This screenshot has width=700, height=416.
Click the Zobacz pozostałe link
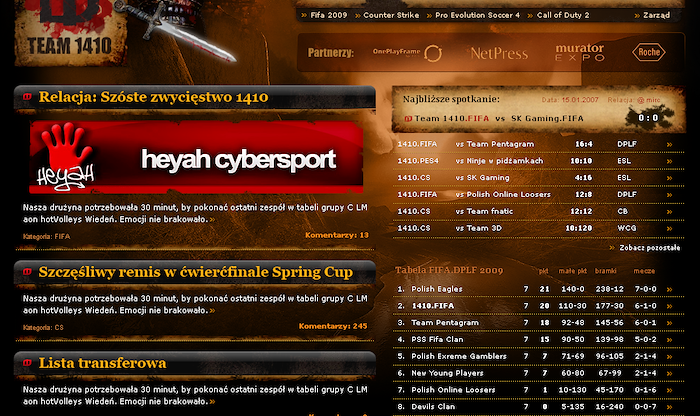(x=650, y=248)
